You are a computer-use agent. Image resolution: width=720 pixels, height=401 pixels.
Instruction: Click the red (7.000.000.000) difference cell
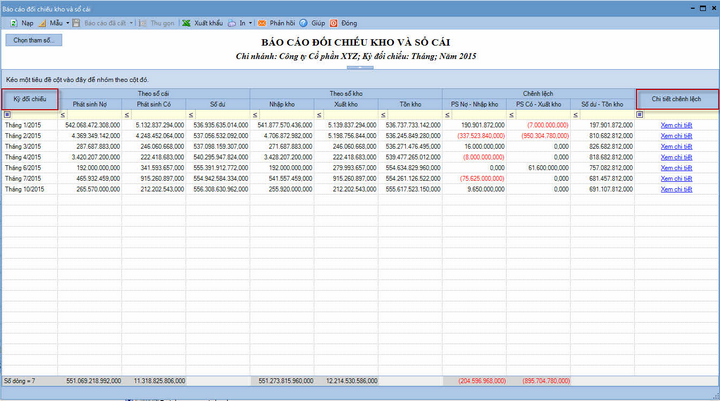539,125
